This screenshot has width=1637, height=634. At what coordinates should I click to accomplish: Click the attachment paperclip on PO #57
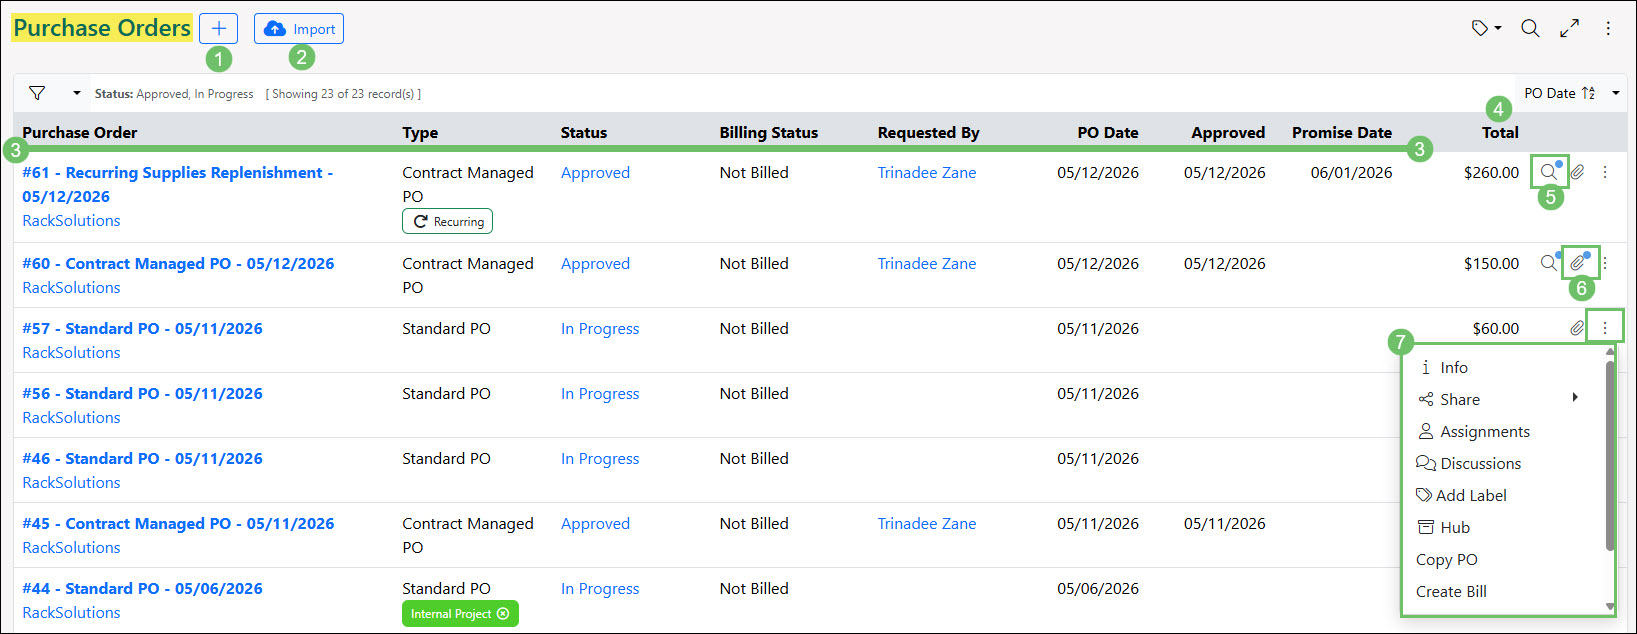tap(1577, 328)
